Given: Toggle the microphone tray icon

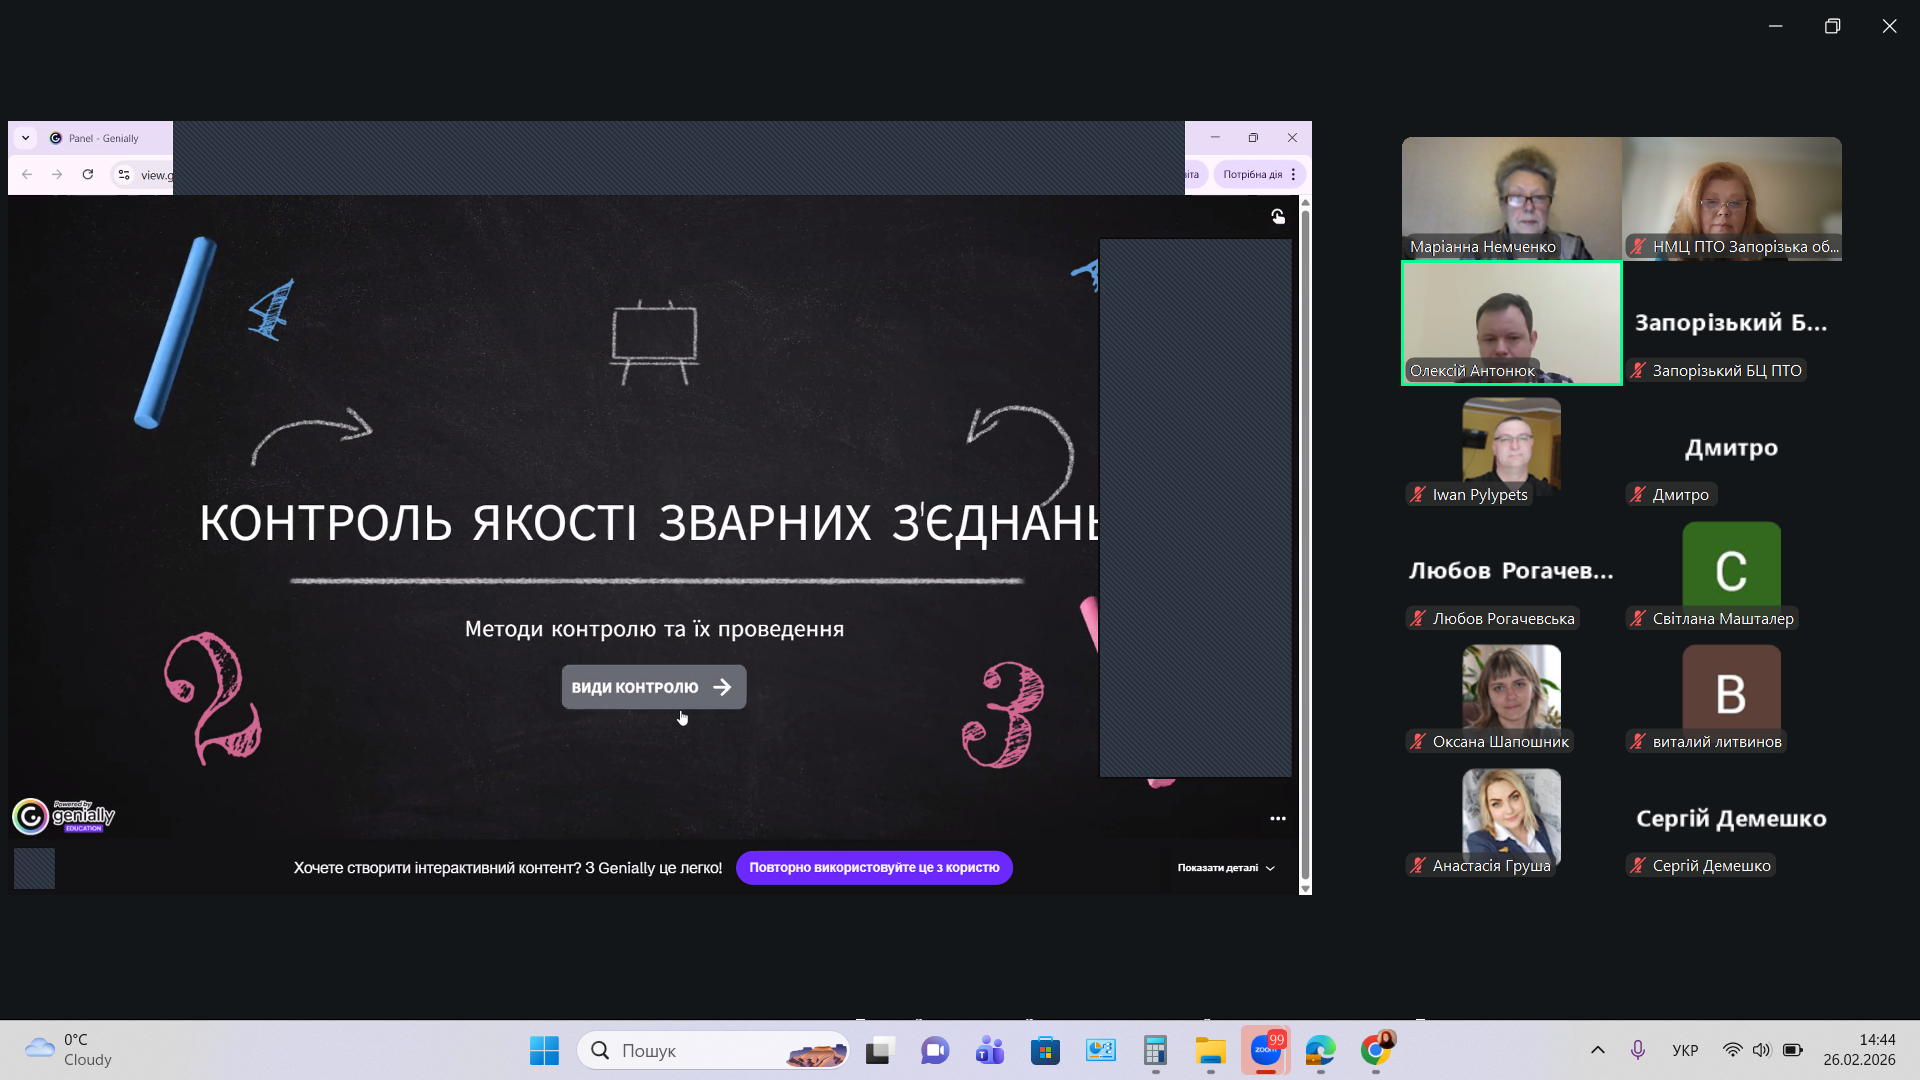Looking at the screenshot, I should 1637,1050.
